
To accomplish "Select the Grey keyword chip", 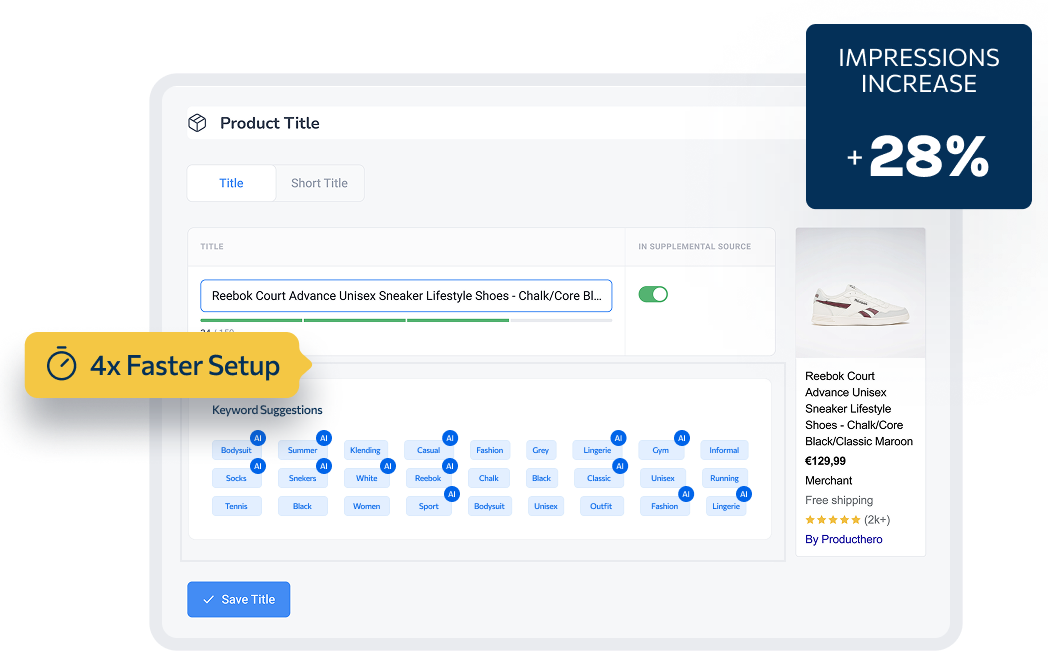I will (x=541, y=450).
